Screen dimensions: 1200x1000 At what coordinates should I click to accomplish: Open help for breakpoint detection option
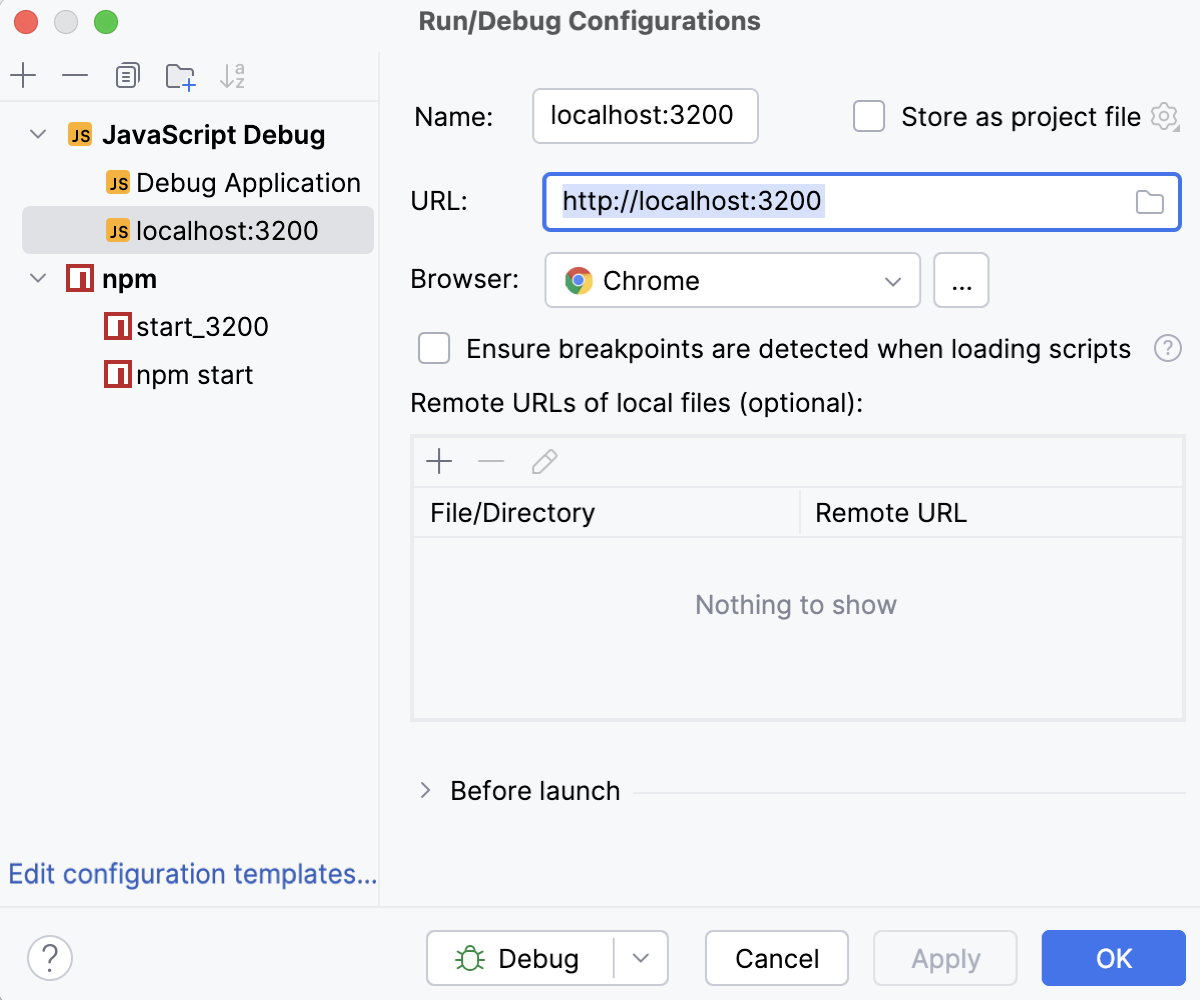(1168, 348)
